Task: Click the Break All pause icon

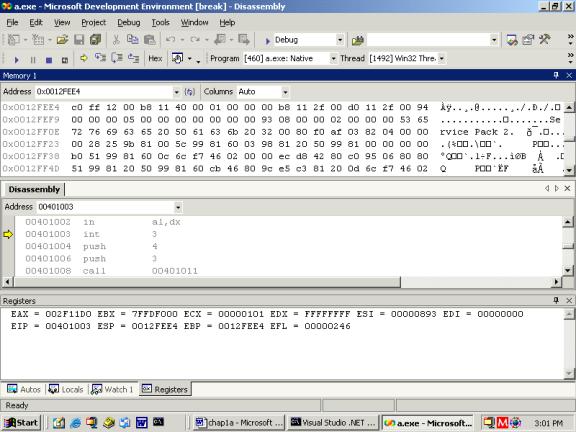Action: 33,60
